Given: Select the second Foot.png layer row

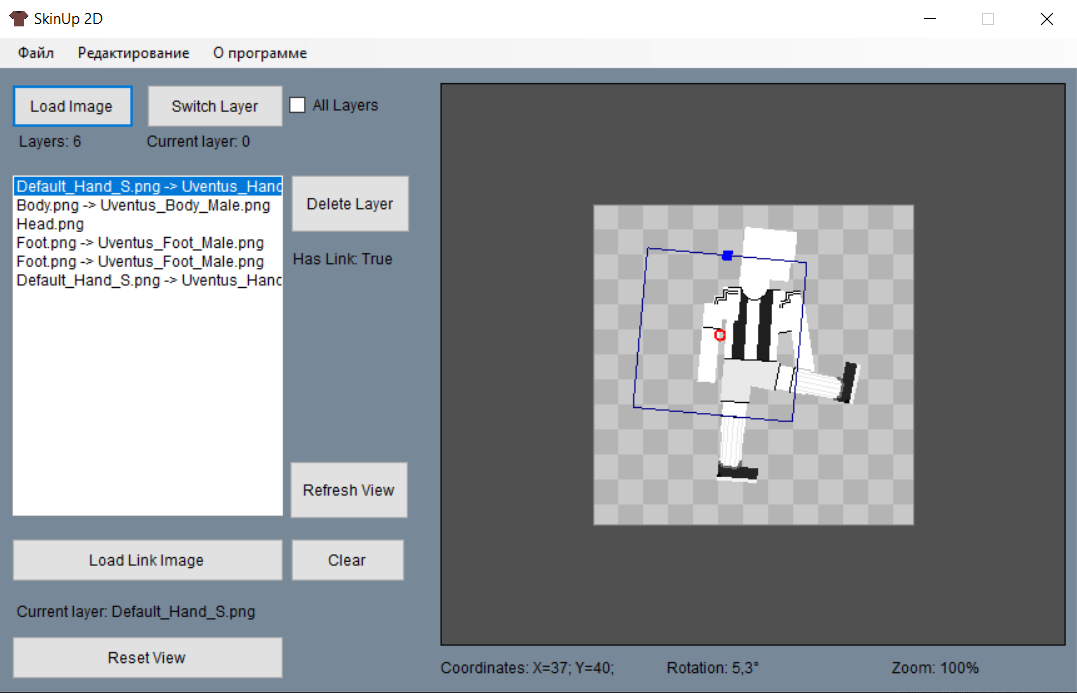Looking at the screenshot, I should coord(148,262).
